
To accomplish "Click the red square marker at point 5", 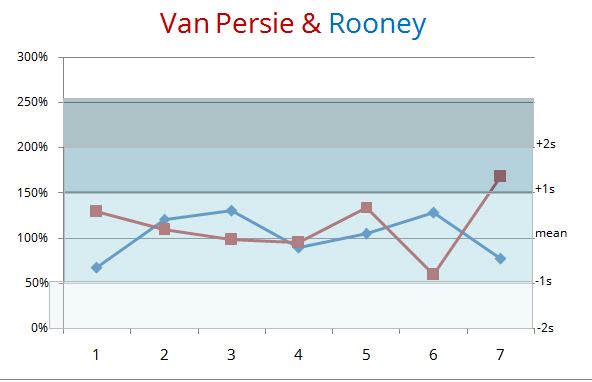I will (x=366, y=207).
